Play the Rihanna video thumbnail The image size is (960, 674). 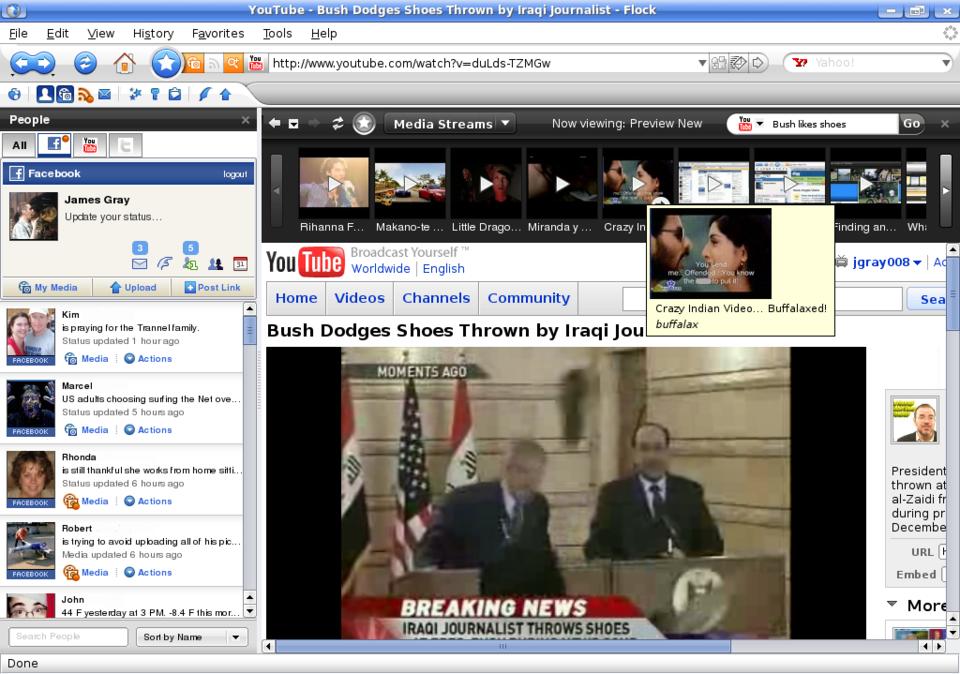click(x=334, y=184)
